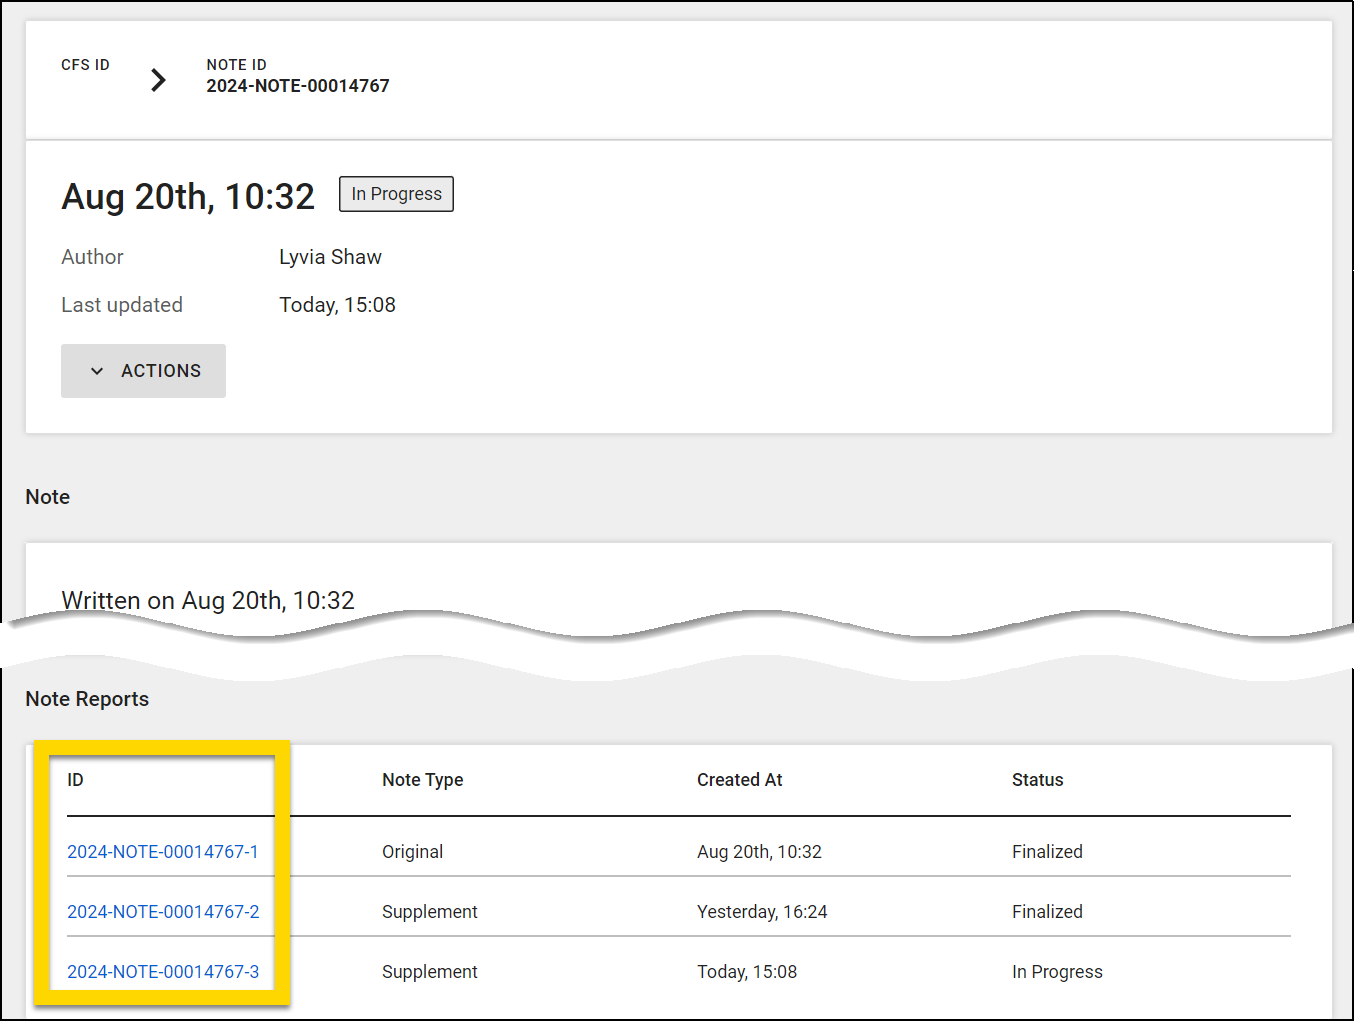The height and width of the screenshot is (1021, 1354).
Task: Go to CFS ID breadcrumb
Action: click(x=85, y=65)
